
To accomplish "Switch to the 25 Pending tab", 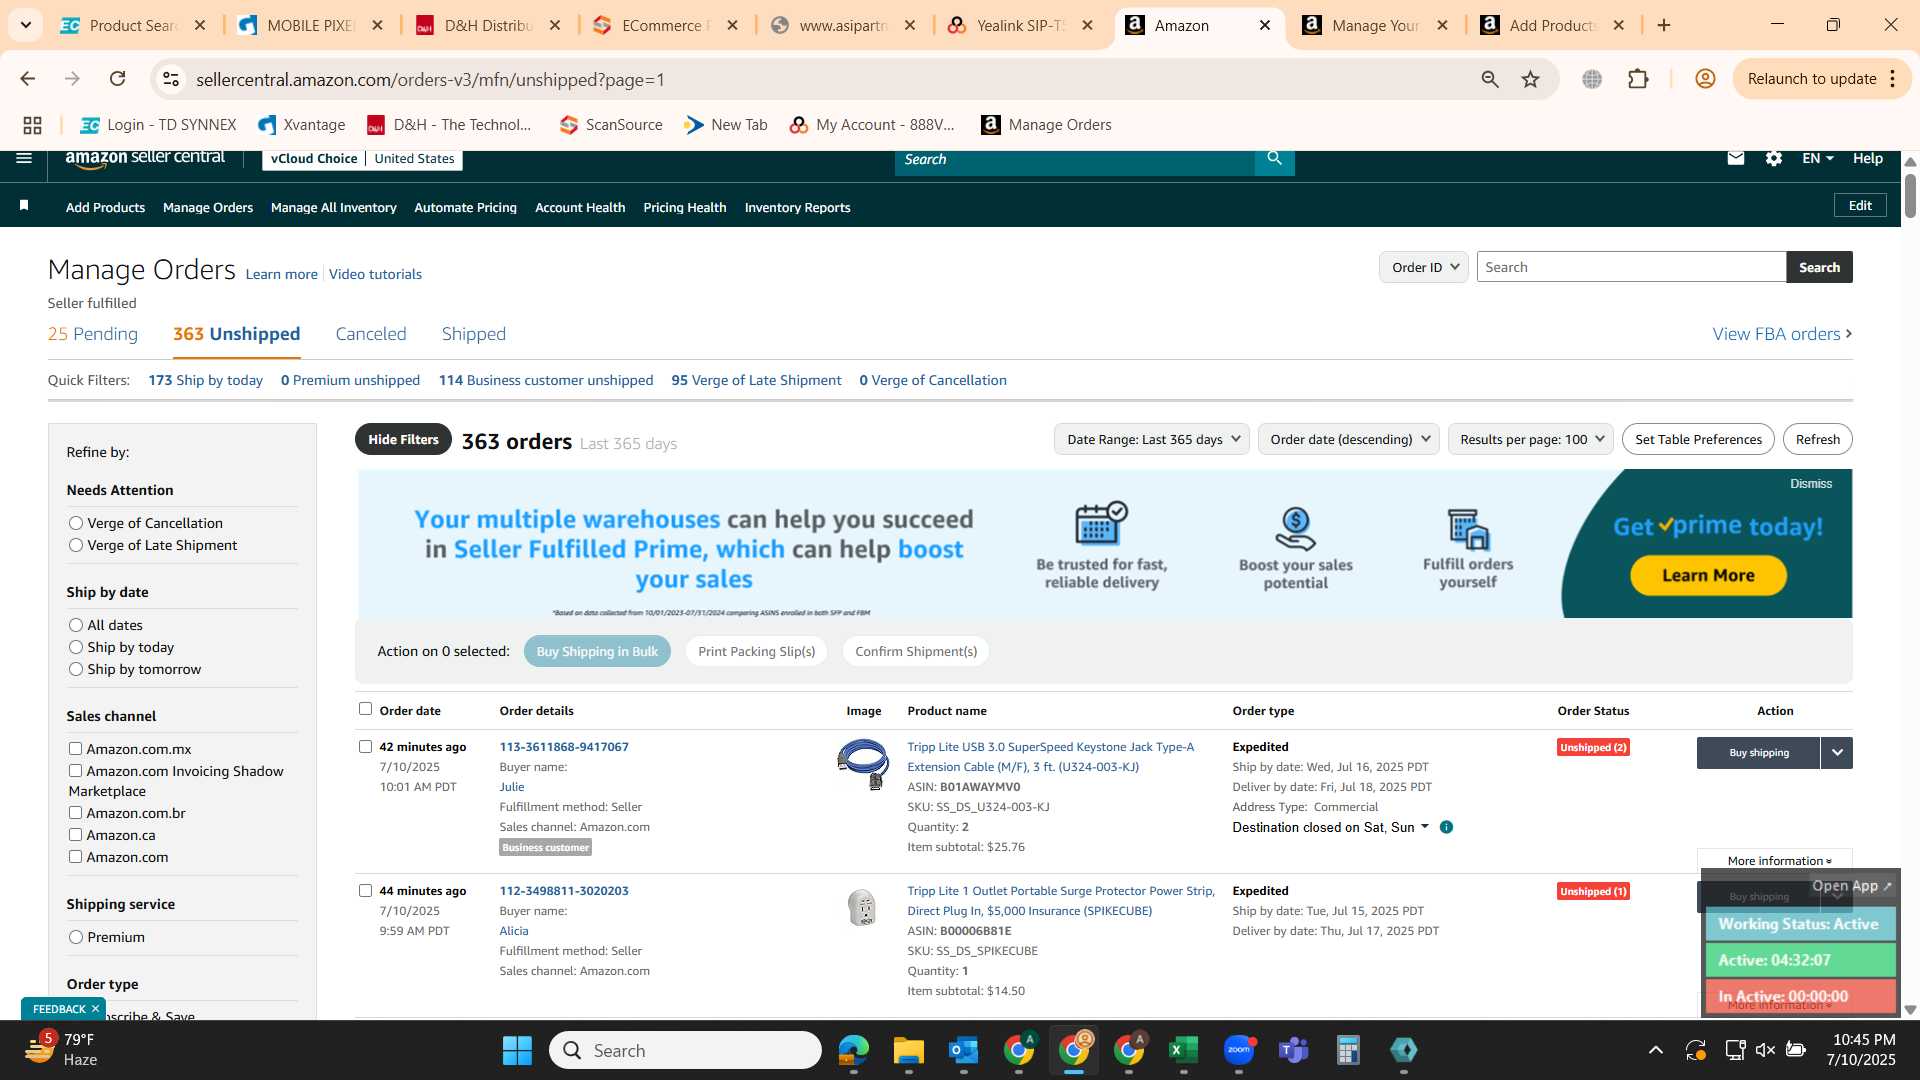I will click(93, 334).
